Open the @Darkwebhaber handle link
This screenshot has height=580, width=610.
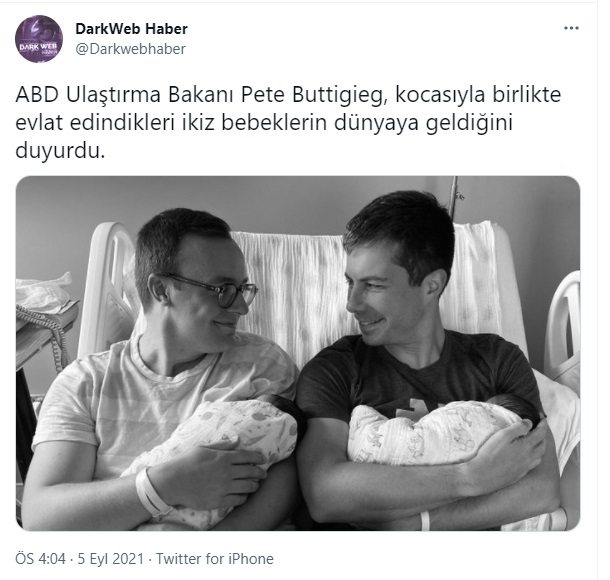pyautogui.click(x=130, y=49)
